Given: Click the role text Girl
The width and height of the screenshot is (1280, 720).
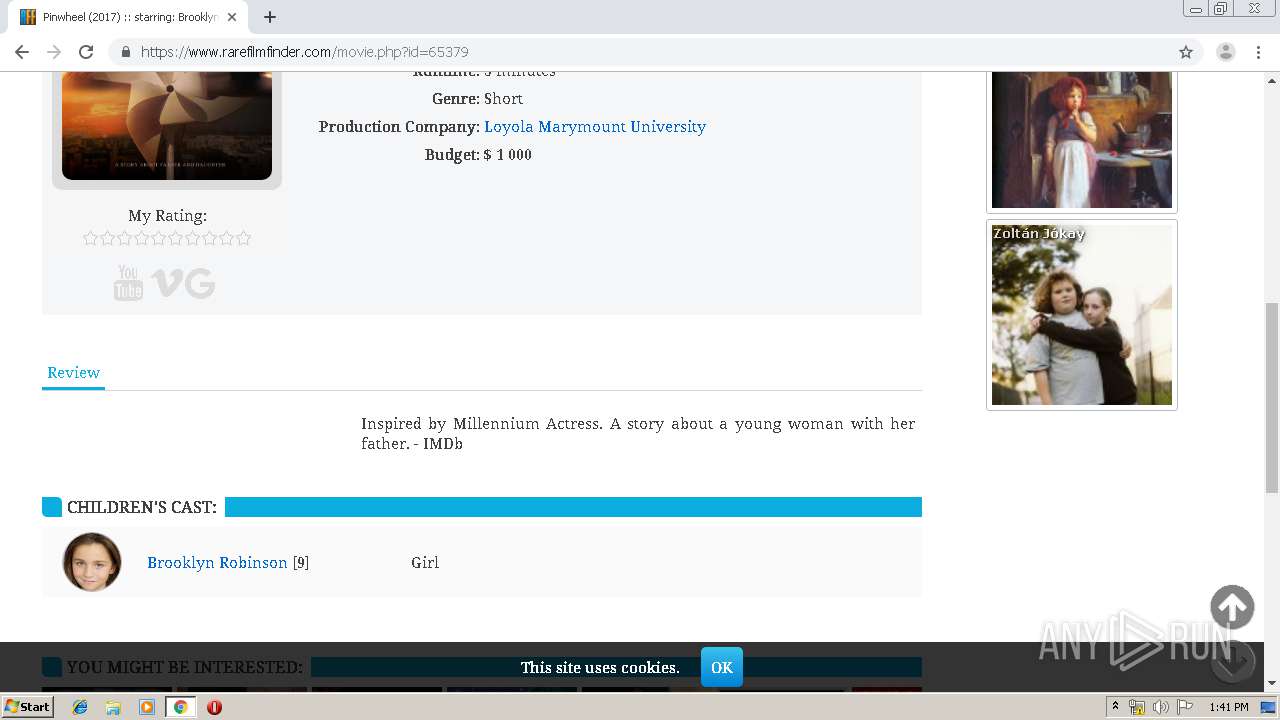Looking at the screenshot, I should pyautogui.click(x=425, y=563).
